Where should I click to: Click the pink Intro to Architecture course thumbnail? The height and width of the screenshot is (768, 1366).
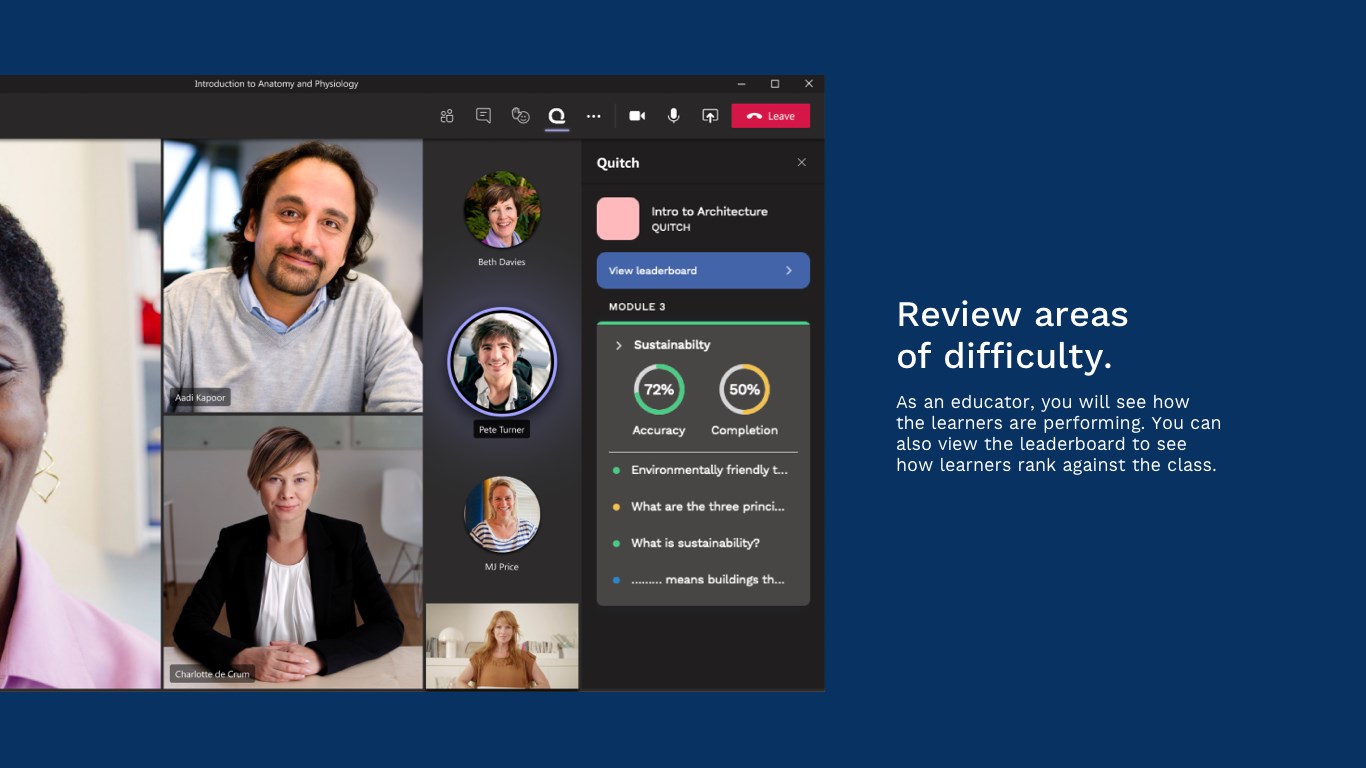coord(618,218)
